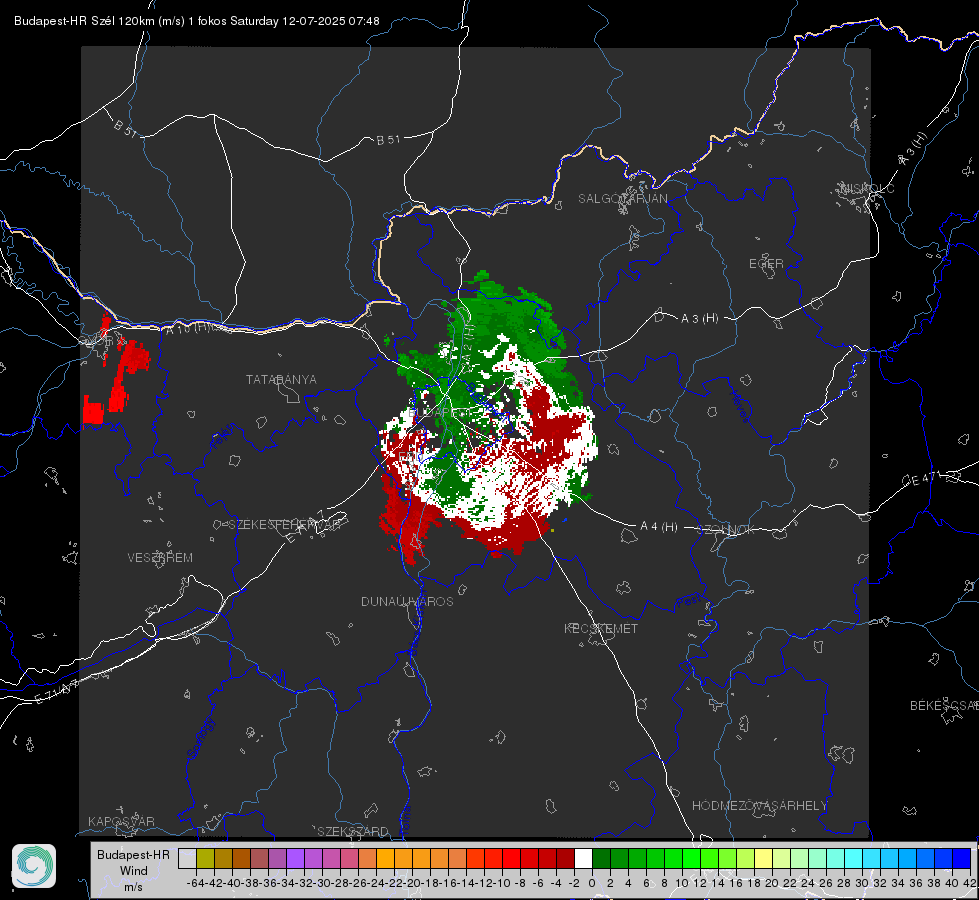Click the horizontal A 3 (H) label west of Eger

pyautogui.click(x=699, y=319)
